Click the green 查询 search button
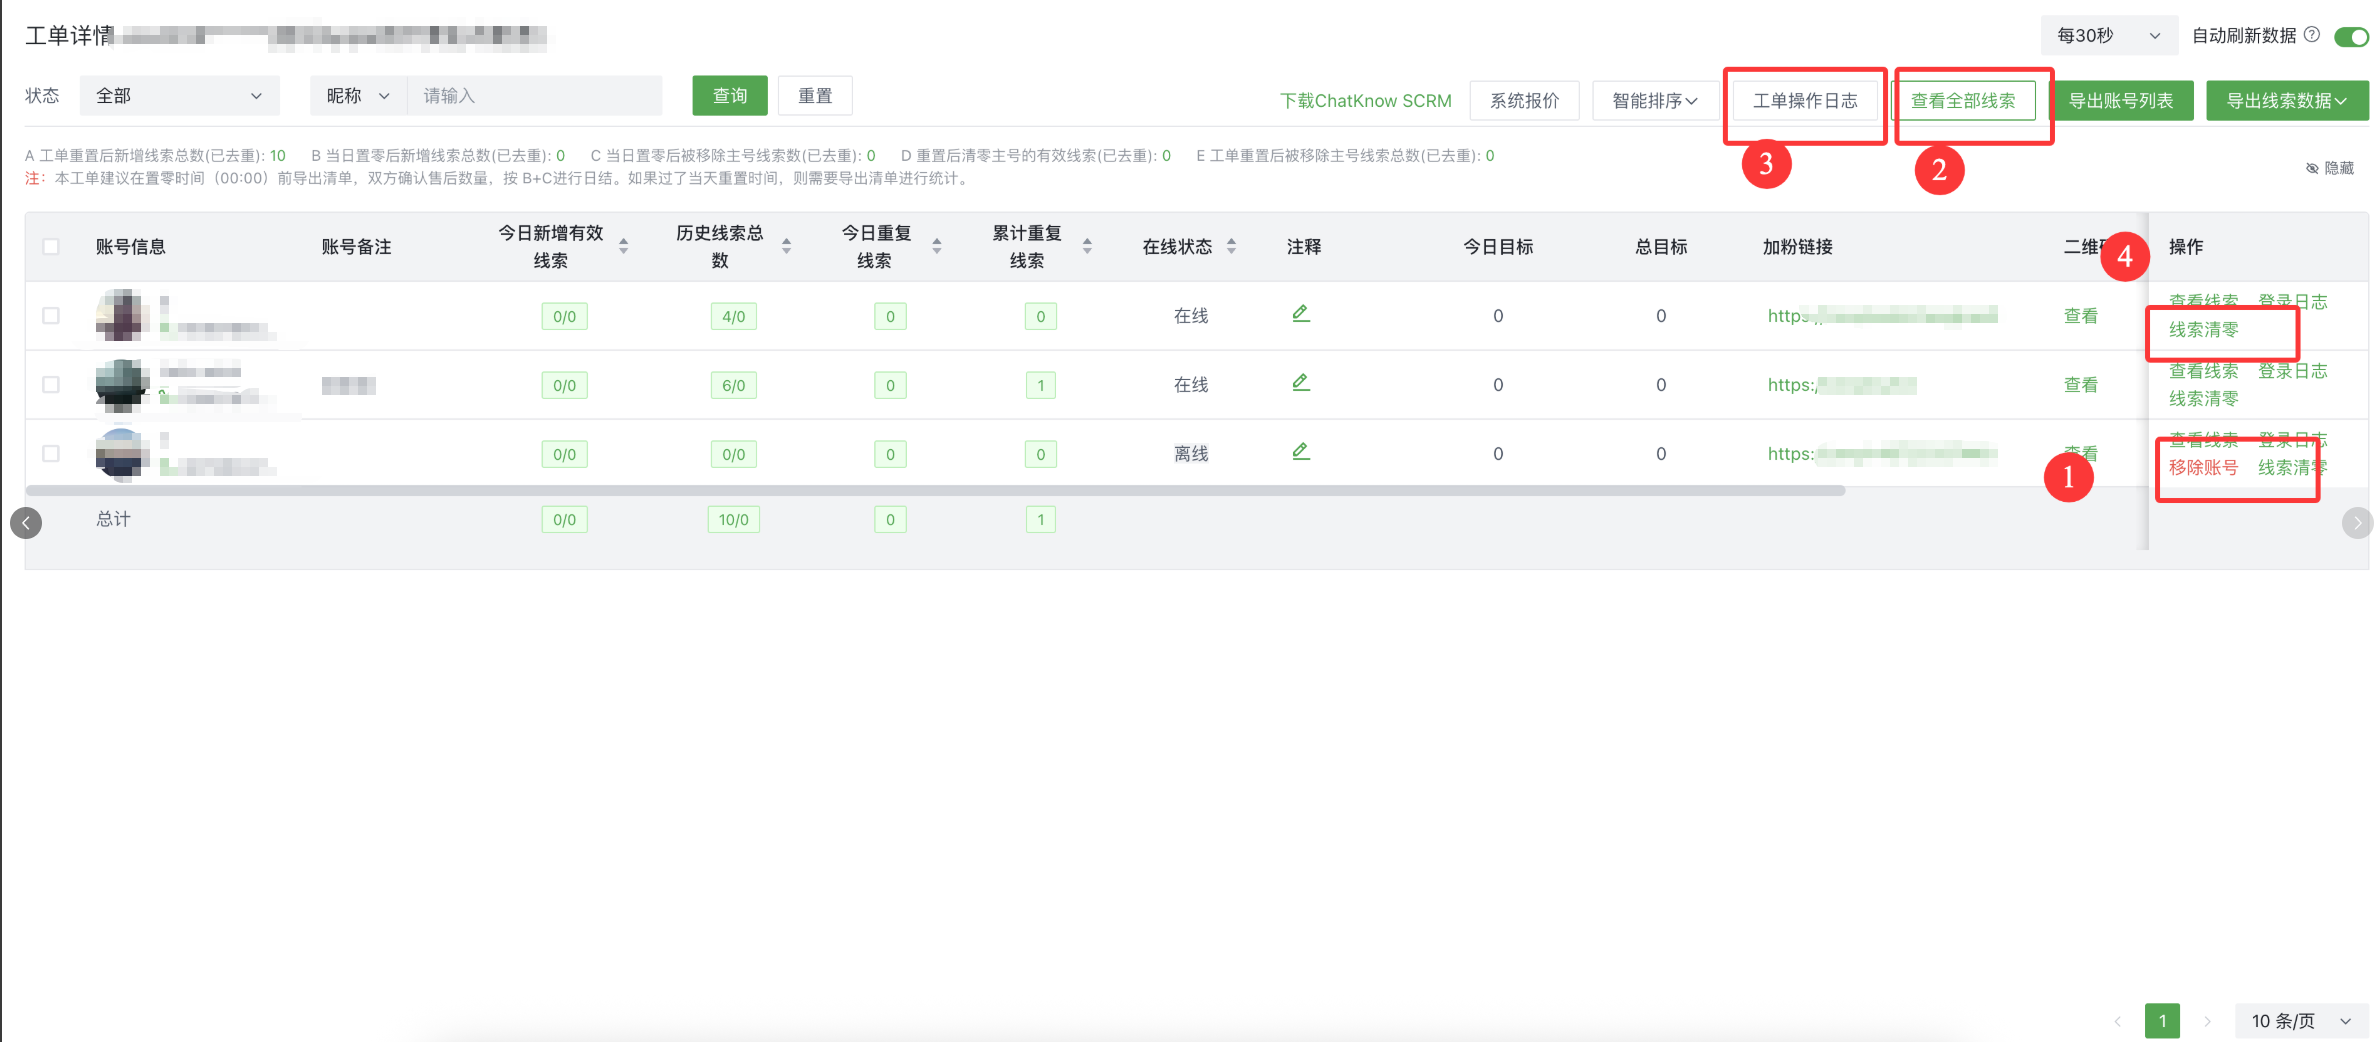The height and width of the screenshot is (1042, 2374). click(730, 96)
